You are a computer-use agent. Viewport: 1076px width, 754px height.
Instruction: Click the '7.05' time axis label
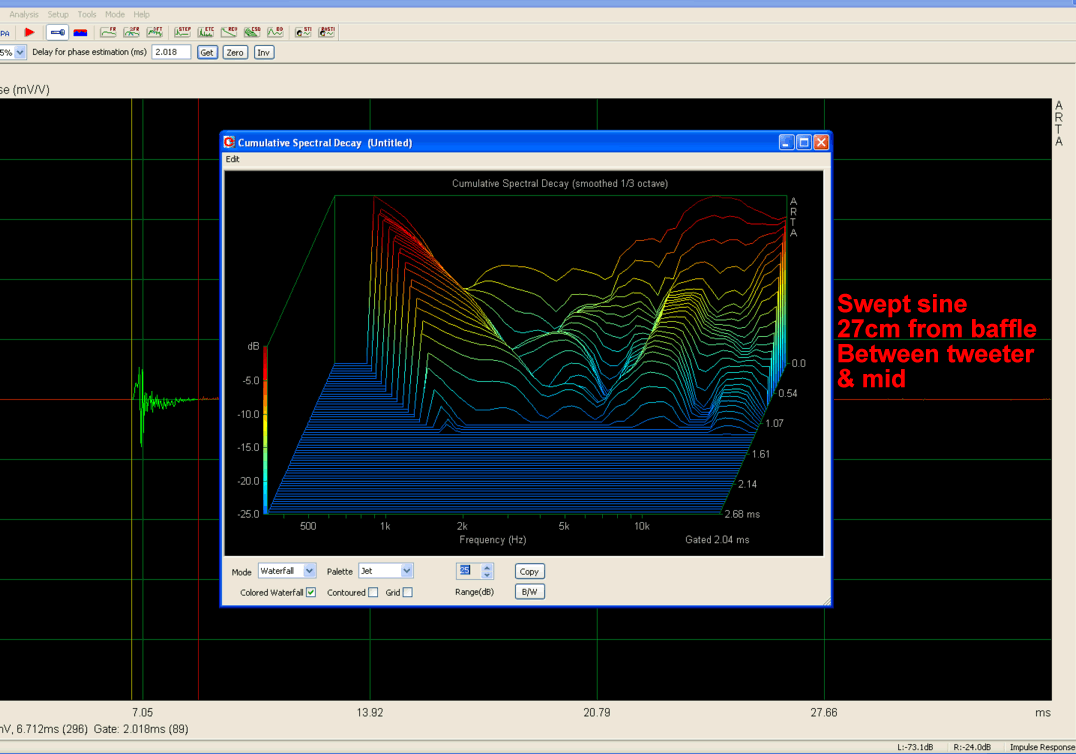tap(143, 713)
